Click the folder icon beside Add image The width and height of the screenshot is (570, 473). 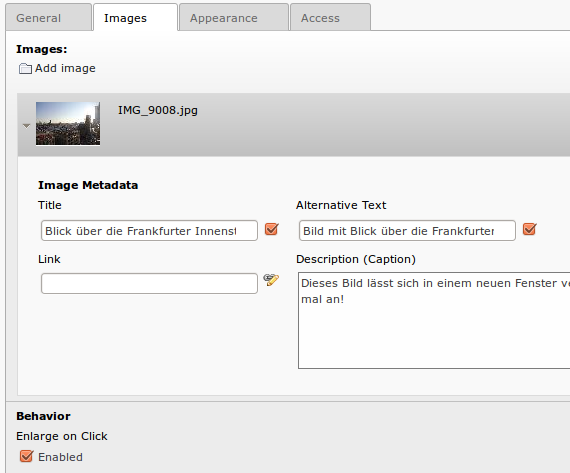point(25,69)
